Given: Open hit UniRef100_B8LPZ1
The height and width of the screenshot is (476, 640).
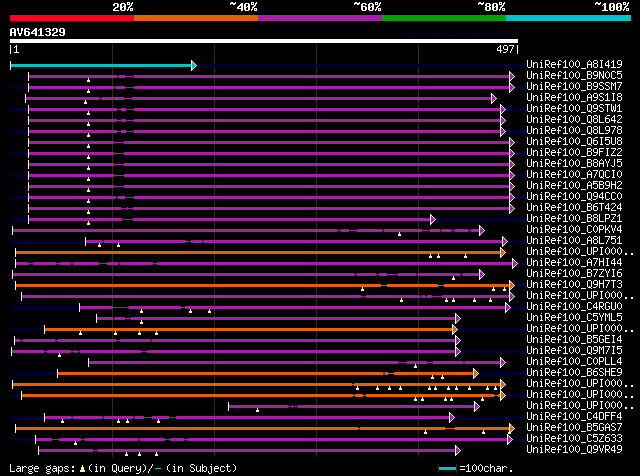Looking at the screenshot, I should pos(574,218).
